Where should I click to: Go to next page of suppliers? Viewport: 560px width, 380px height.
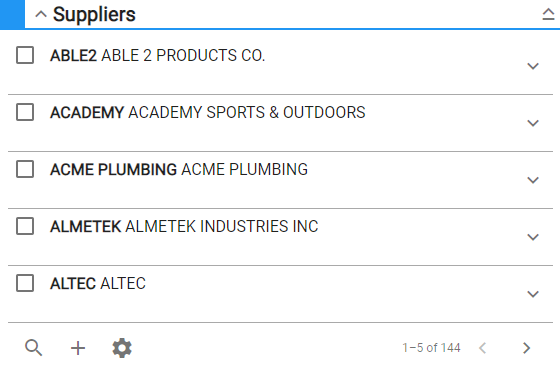tap(526, 348)
